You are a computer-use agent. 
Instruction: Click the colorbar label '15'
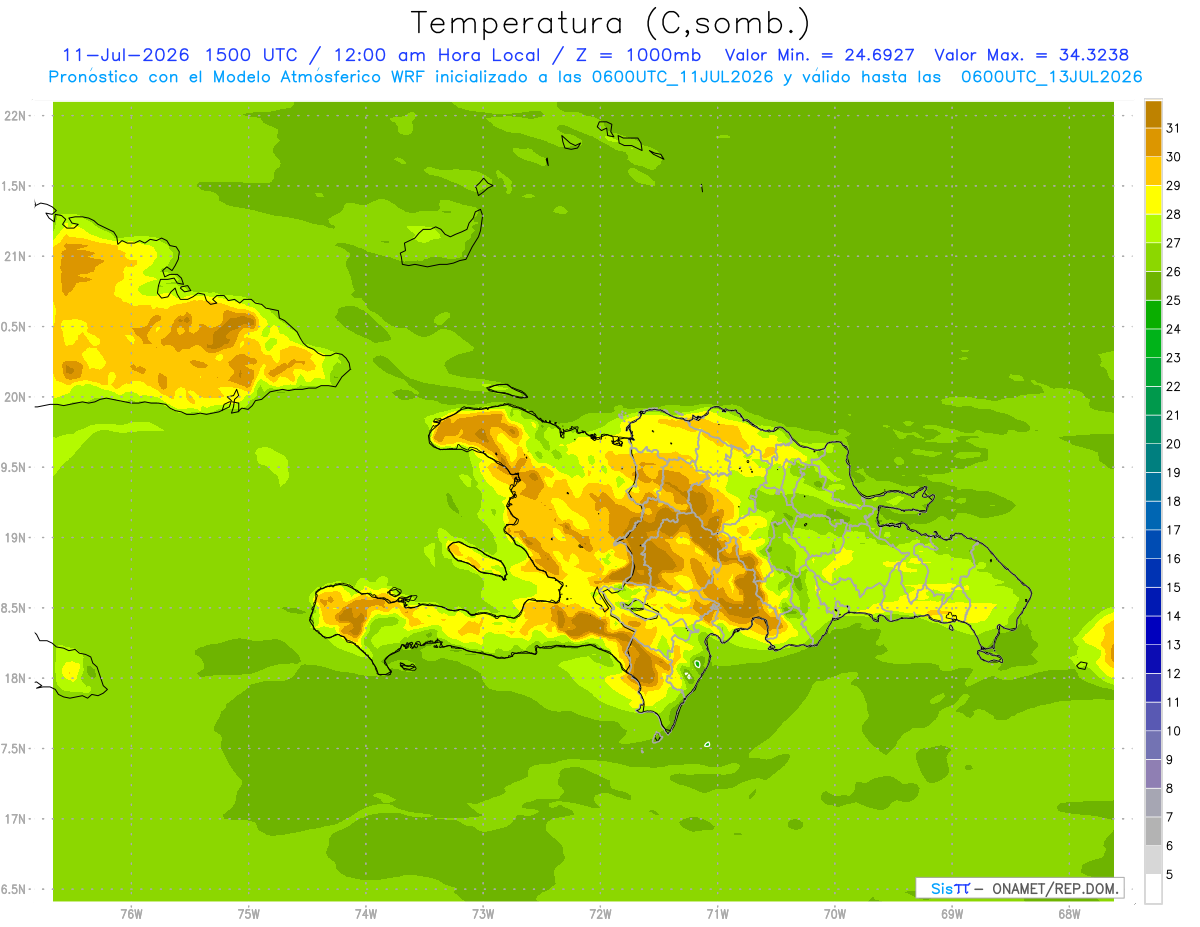[1173, 587]
